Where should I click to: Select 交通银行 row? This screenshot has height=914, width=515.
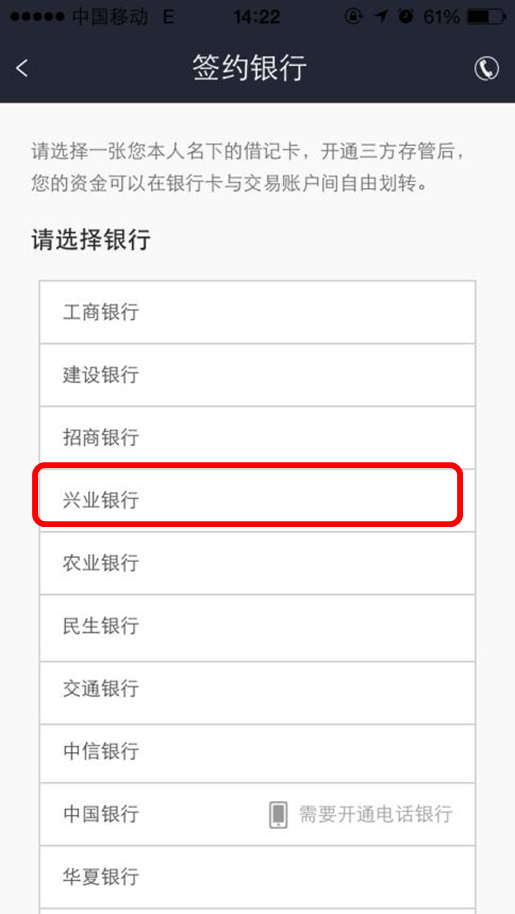[258, 689]
